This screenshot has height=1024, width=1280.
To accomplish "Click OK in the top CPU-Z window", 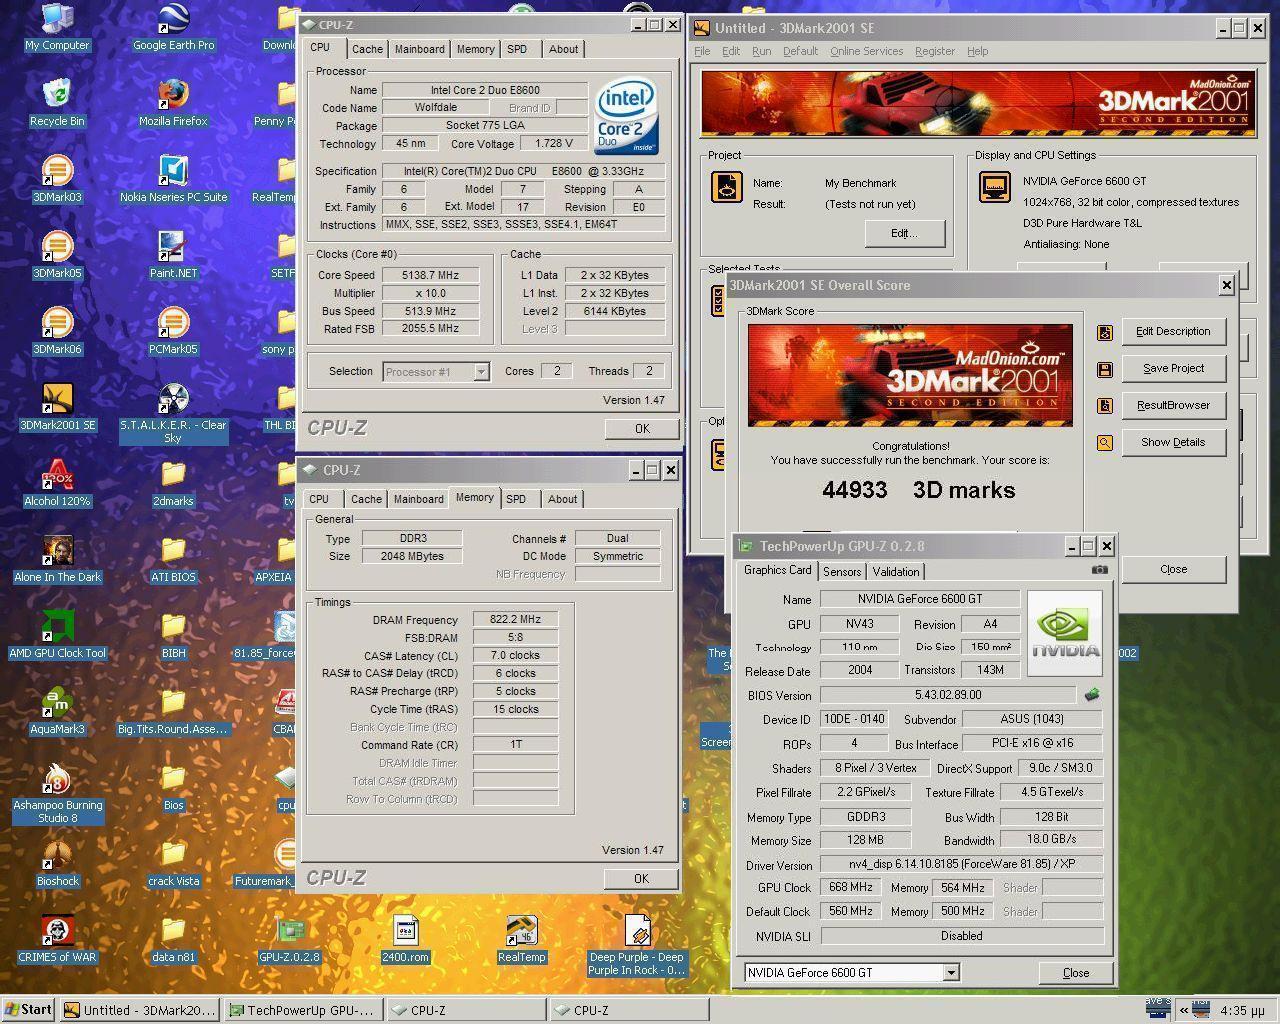I will coord(641,428).
